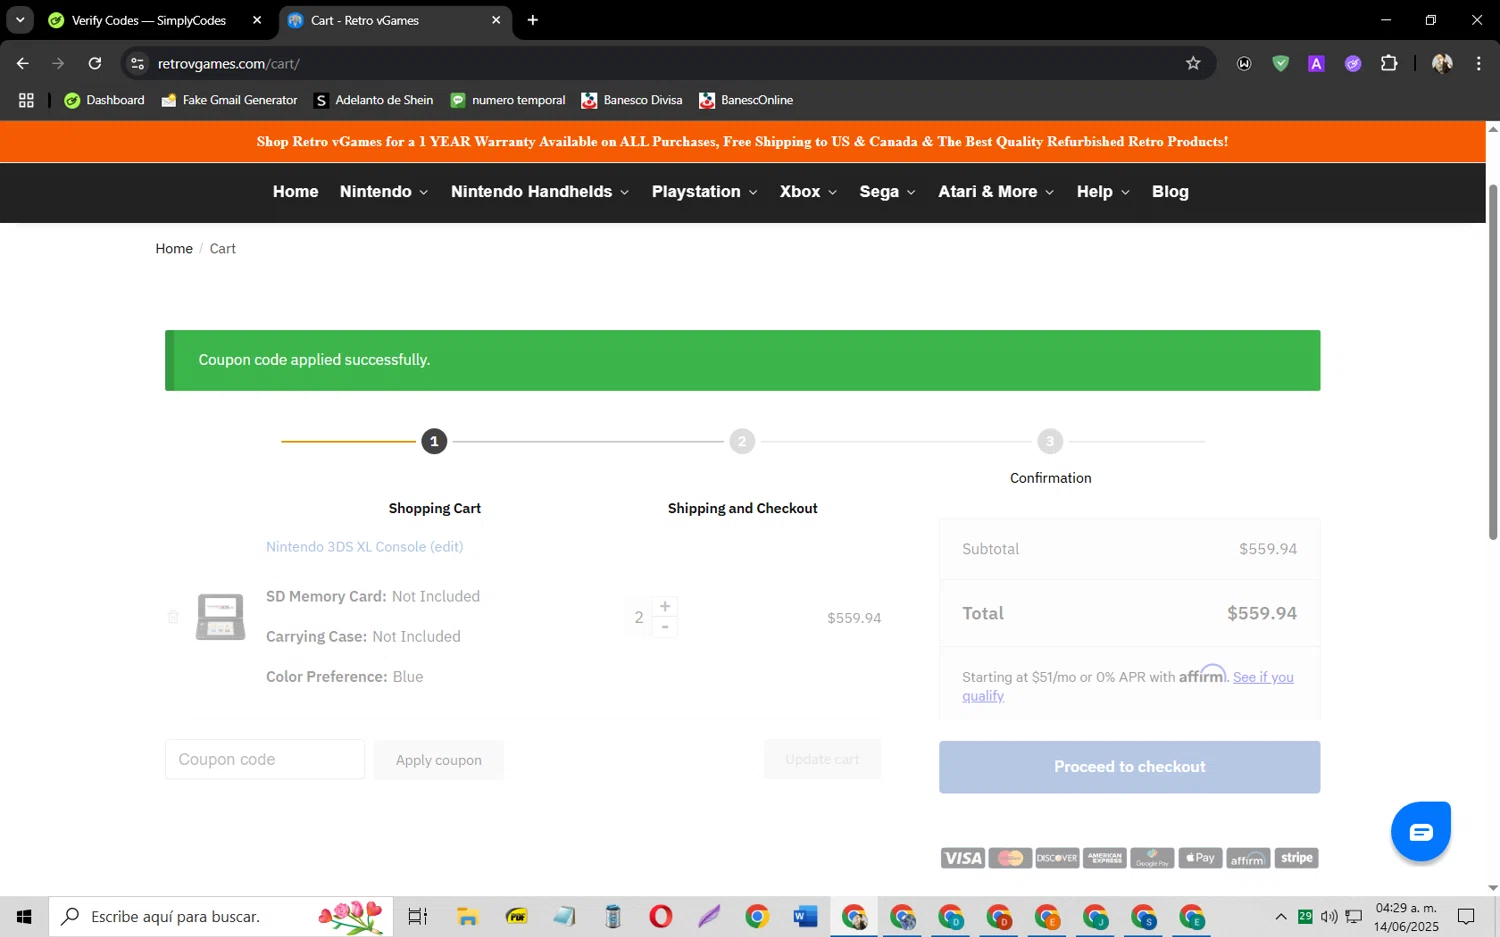
Task: Open Task View in the taskbar
Action: coord(417,916)
